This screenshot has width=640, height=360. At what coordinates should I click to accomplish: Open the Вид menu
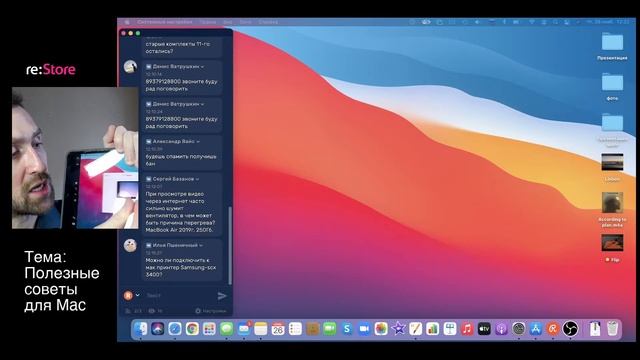[228, 22]
